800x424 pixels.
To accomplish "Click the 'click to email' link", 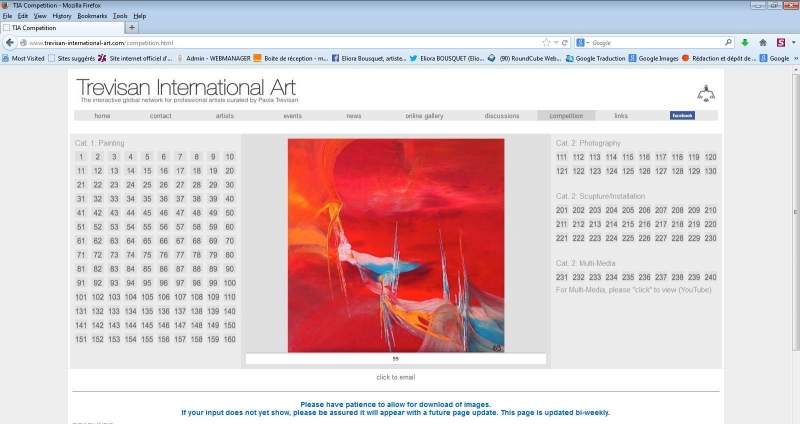I will 396,377.
